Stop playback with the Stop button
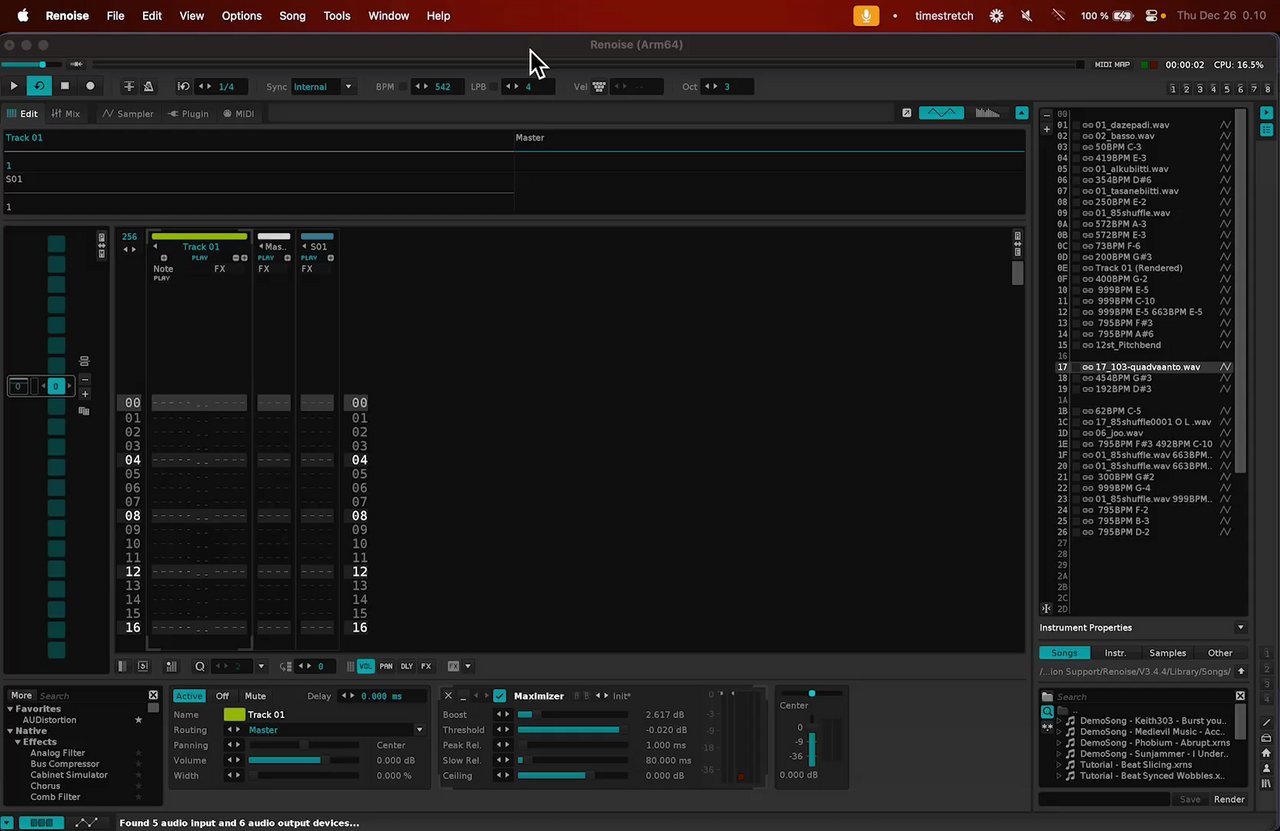The height and width of the screenshot is (831, 1280). pyautogui.click(x=65, y=87)
